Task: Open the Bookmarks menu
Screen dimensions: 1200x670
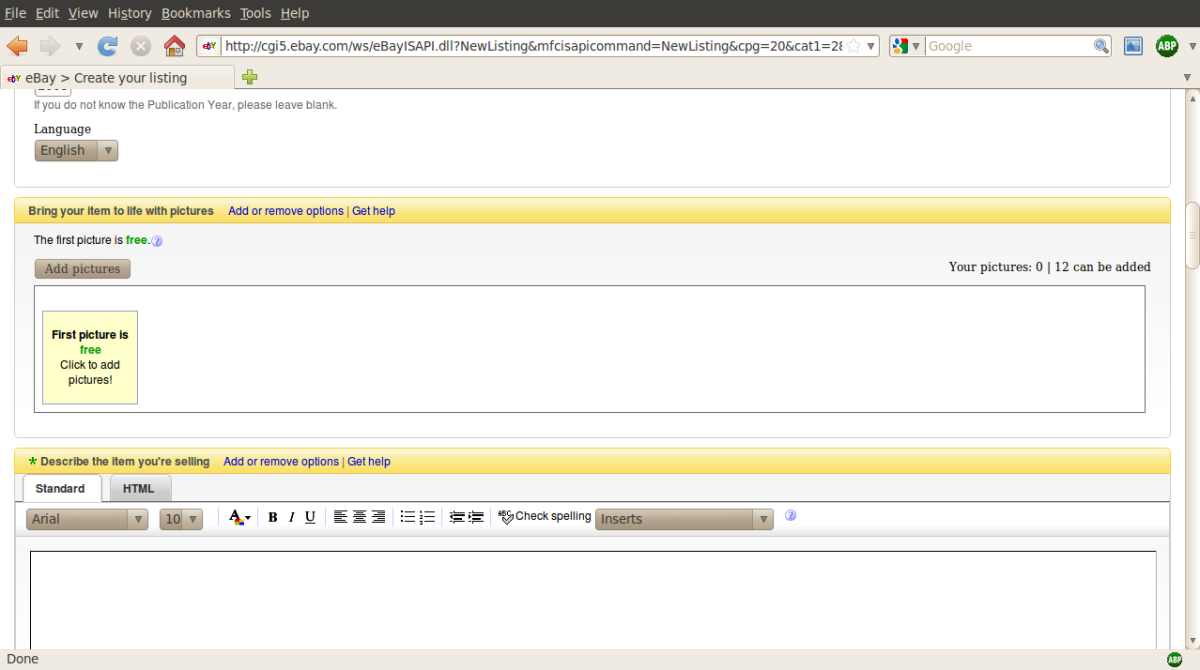Action: (196, 13)
